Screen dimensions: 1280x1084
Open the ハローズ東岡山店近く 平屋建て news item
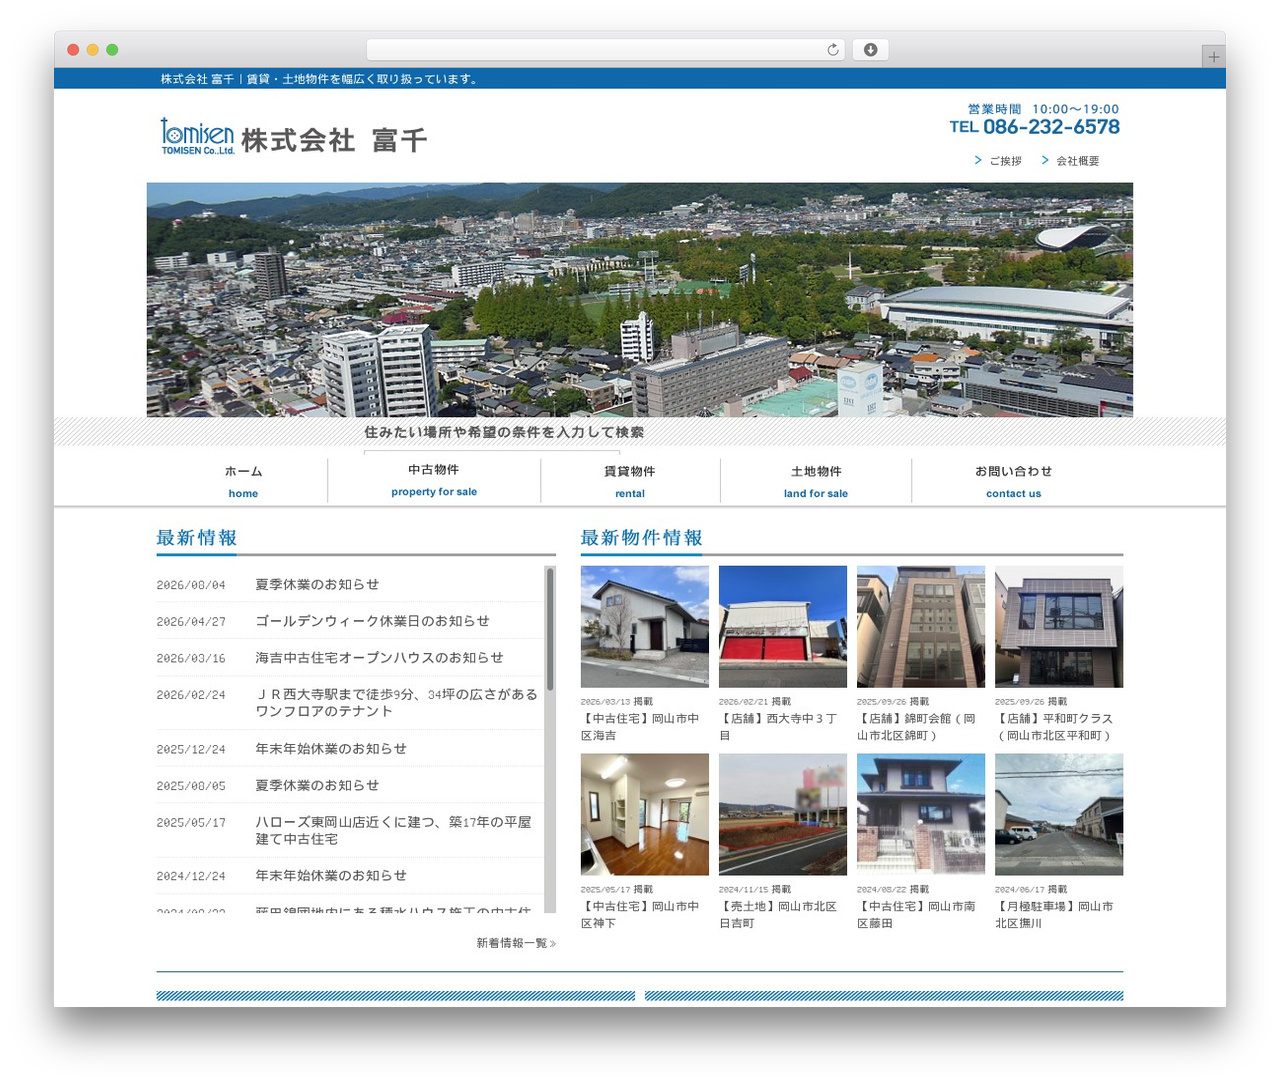(x=393, y=831)
